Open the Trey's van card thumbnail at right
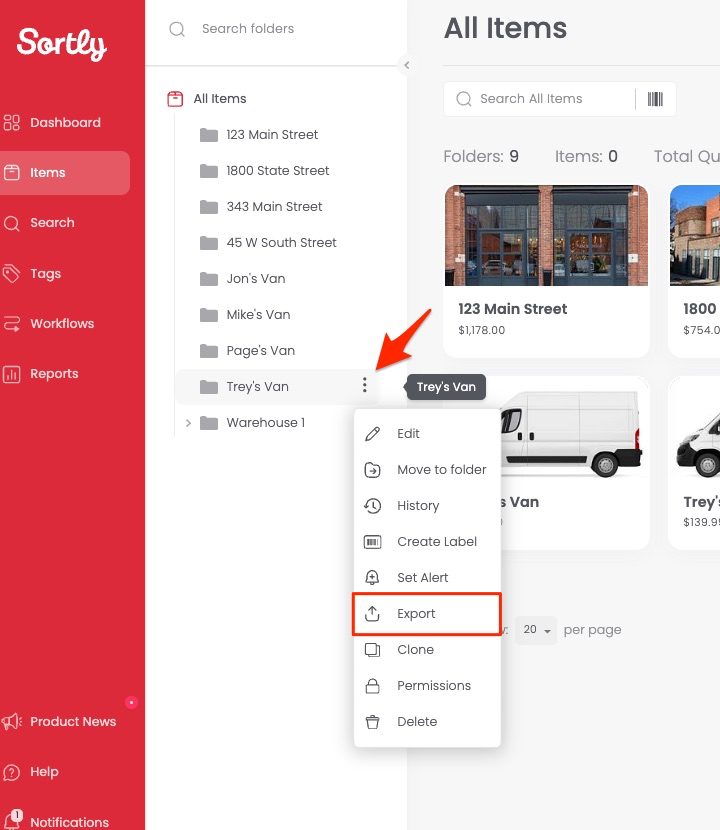The image size is (720, 830). click(695, 427)
